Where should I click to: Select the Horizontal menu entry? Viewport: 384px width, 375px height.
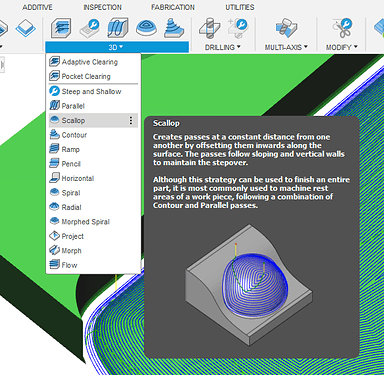(x=93, y=178)
